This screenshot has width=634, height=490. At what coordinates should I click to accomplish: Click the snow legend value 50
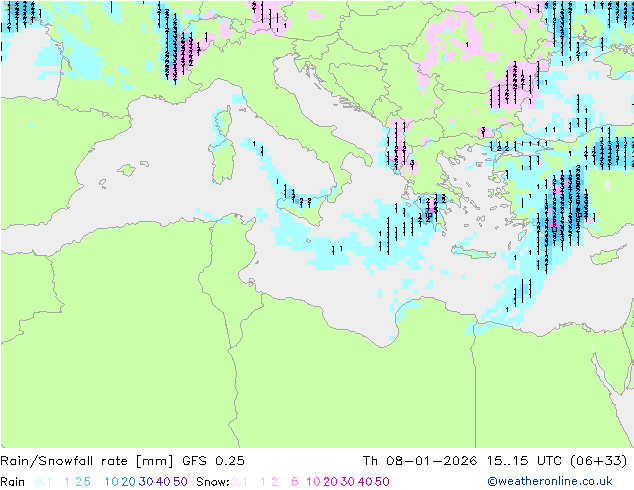(x=382, y=482)
